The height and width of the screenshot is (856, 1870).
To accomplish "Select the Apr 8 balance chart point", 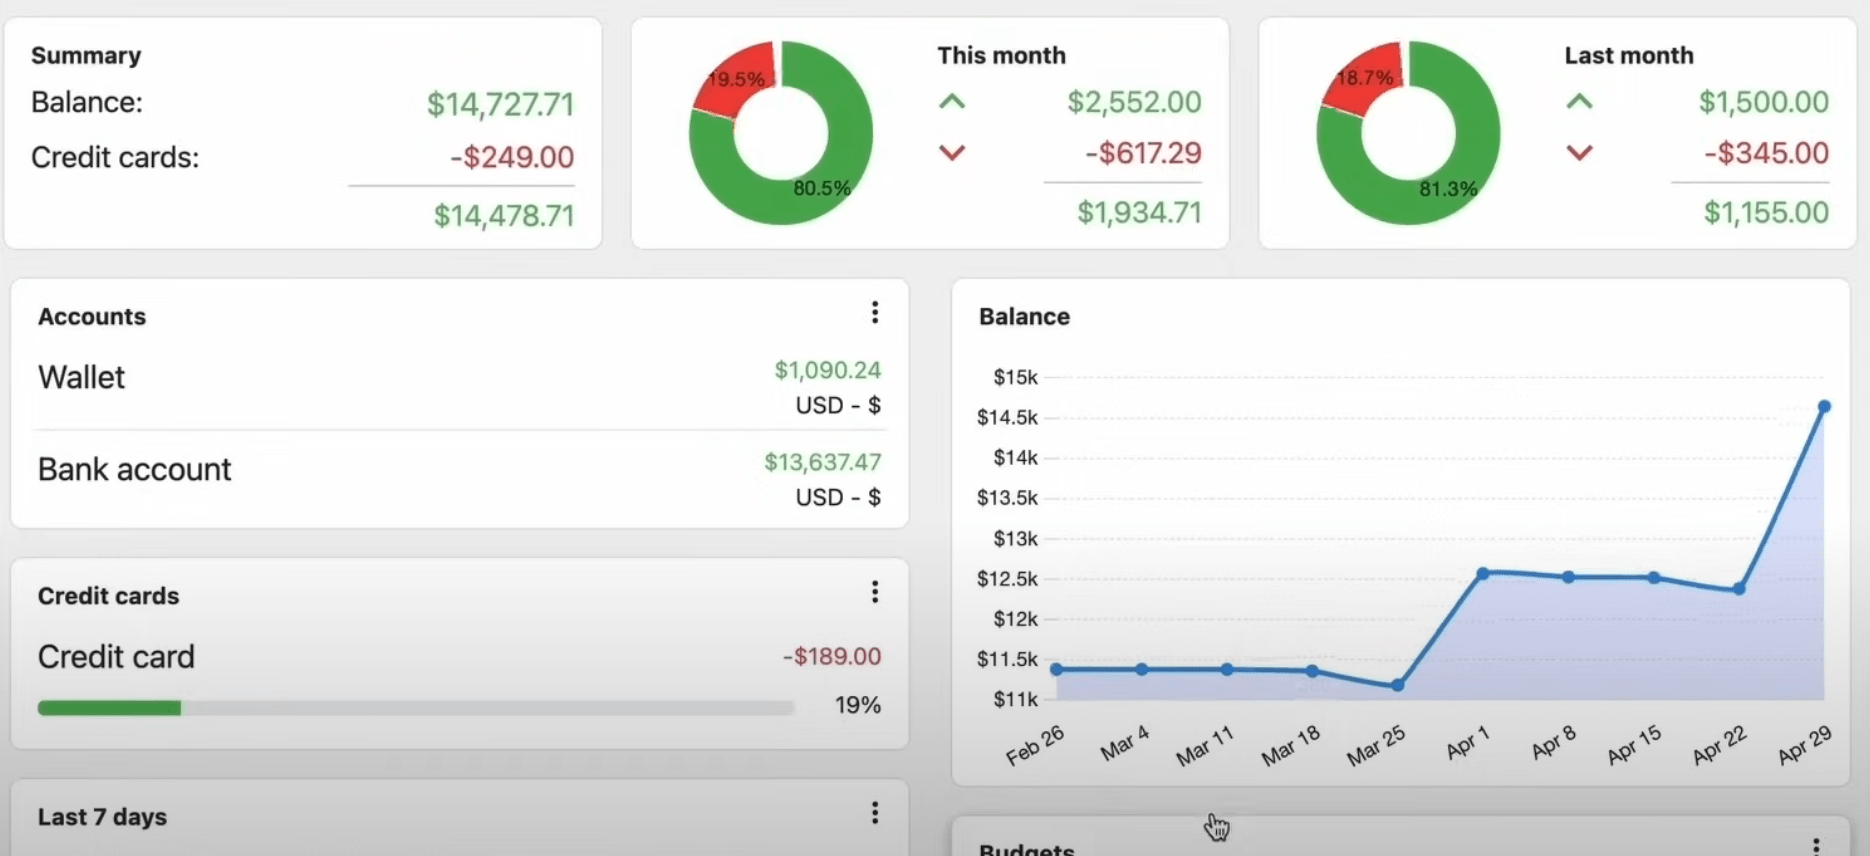I will pyautogui.click(x=1568, y=577).
